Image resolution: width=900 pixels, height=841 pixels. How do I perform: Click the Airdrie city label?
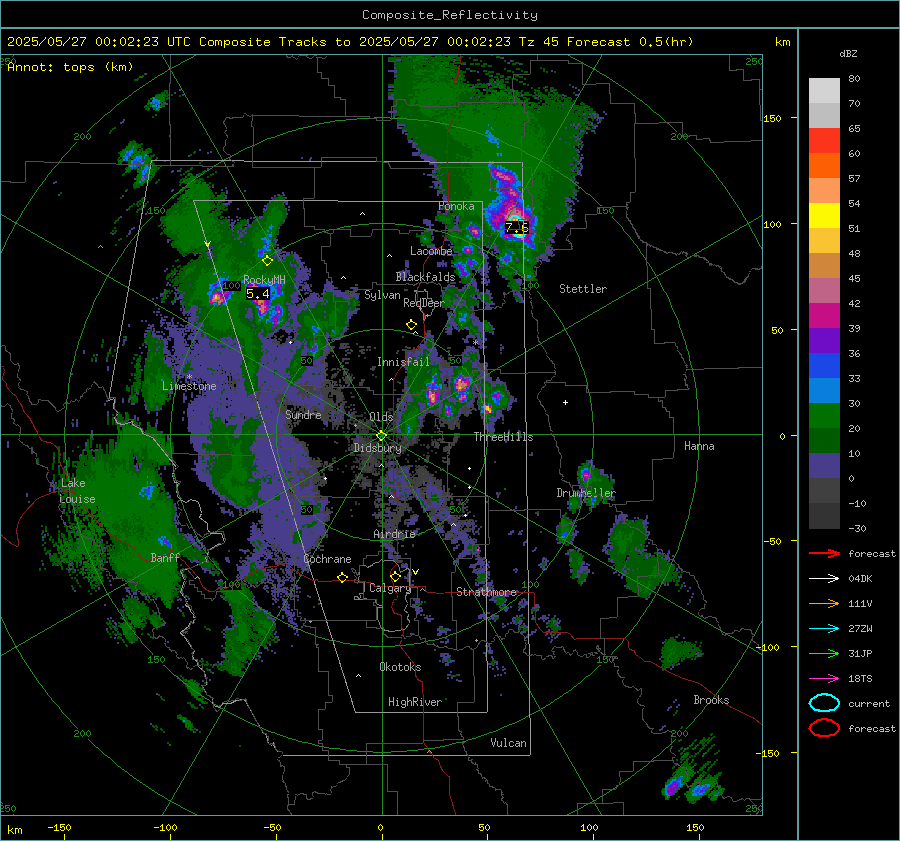pyautogui.click(x=394, y=534)
